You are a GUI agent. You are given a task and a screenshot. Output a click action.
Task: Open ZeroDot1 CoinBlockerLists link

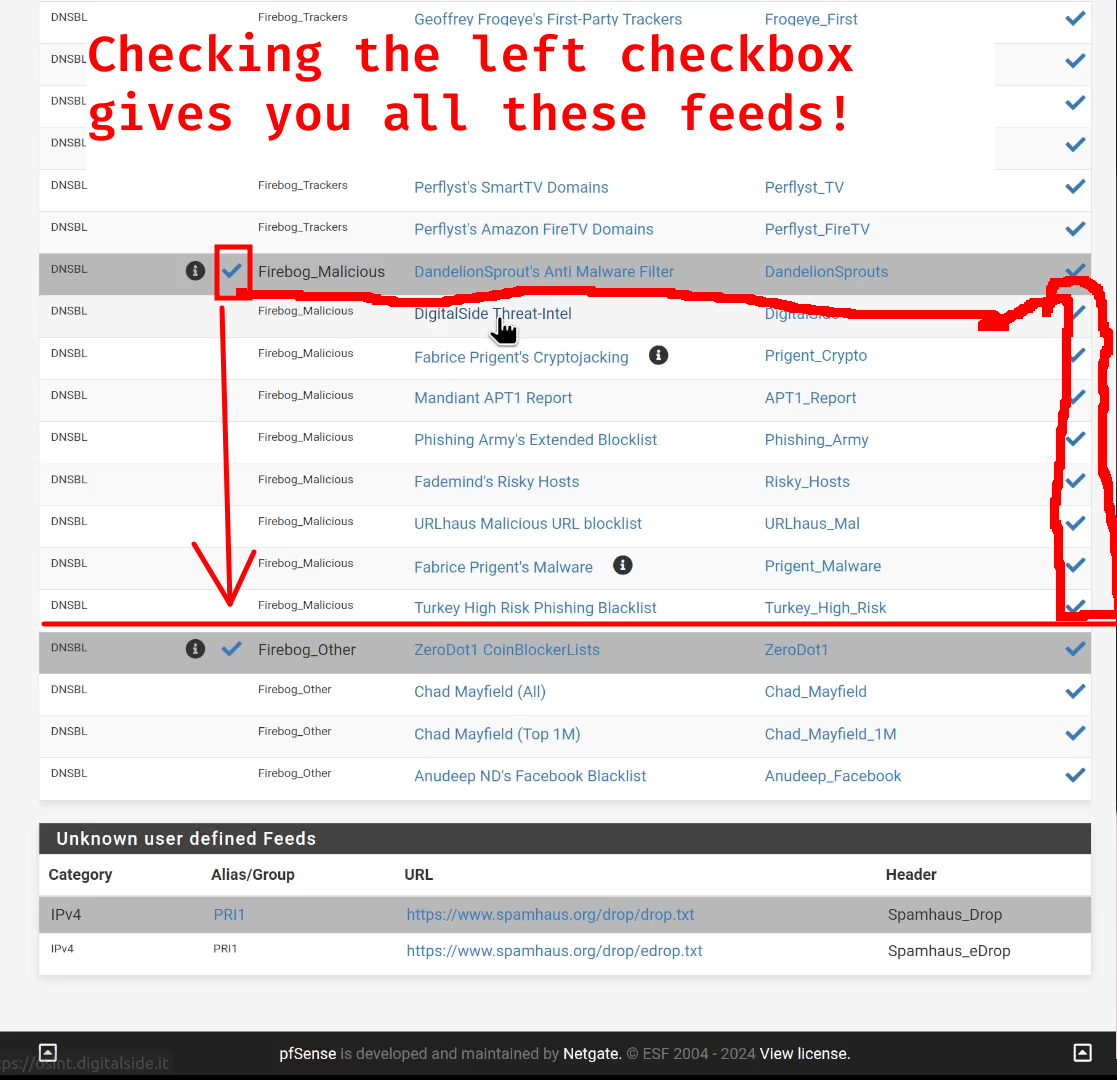[x=506, y=650]
